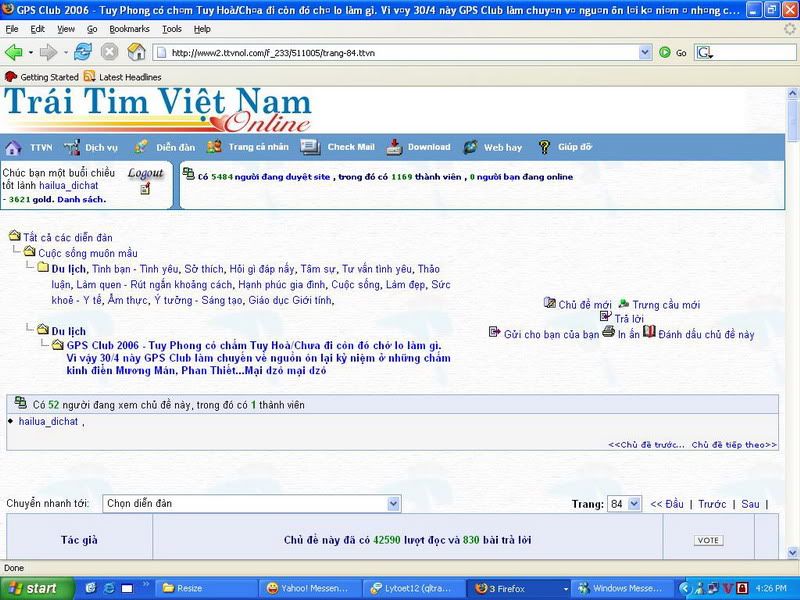Click the Giúp đỡ question mark icon

click(544, 147)
